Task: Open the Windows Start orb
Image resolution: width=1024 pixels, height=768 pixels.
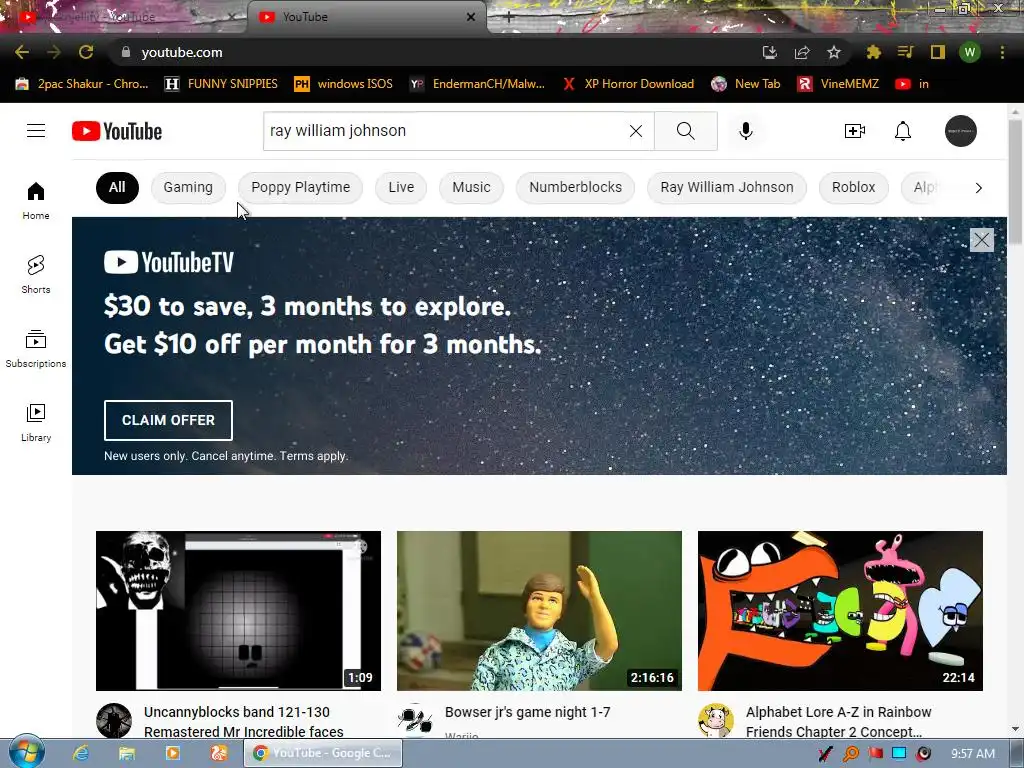Action: [x=26, y=752]
